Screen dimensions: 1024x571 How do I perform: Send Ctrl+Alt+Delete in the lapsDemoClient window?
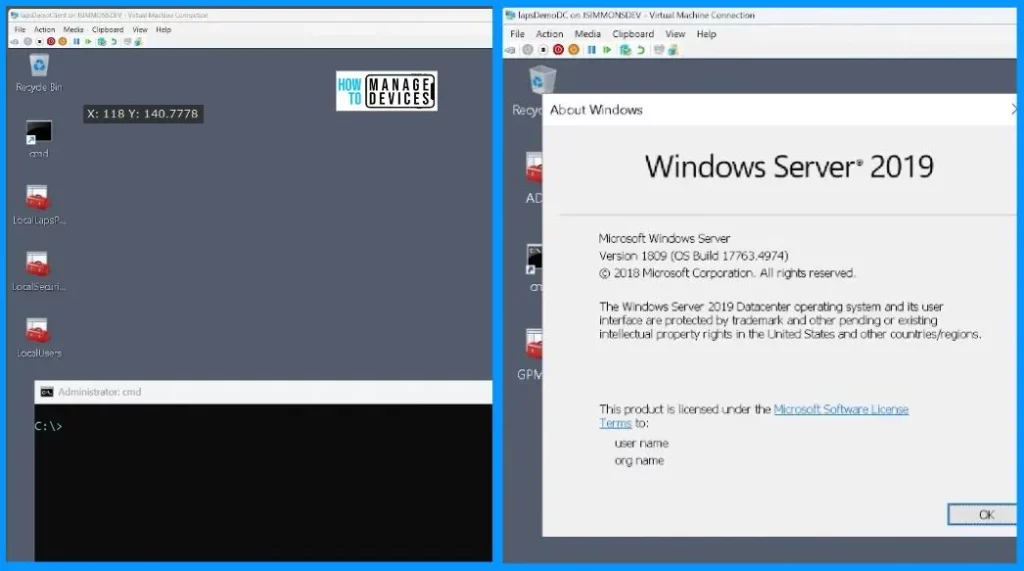[x=14, y=42]
